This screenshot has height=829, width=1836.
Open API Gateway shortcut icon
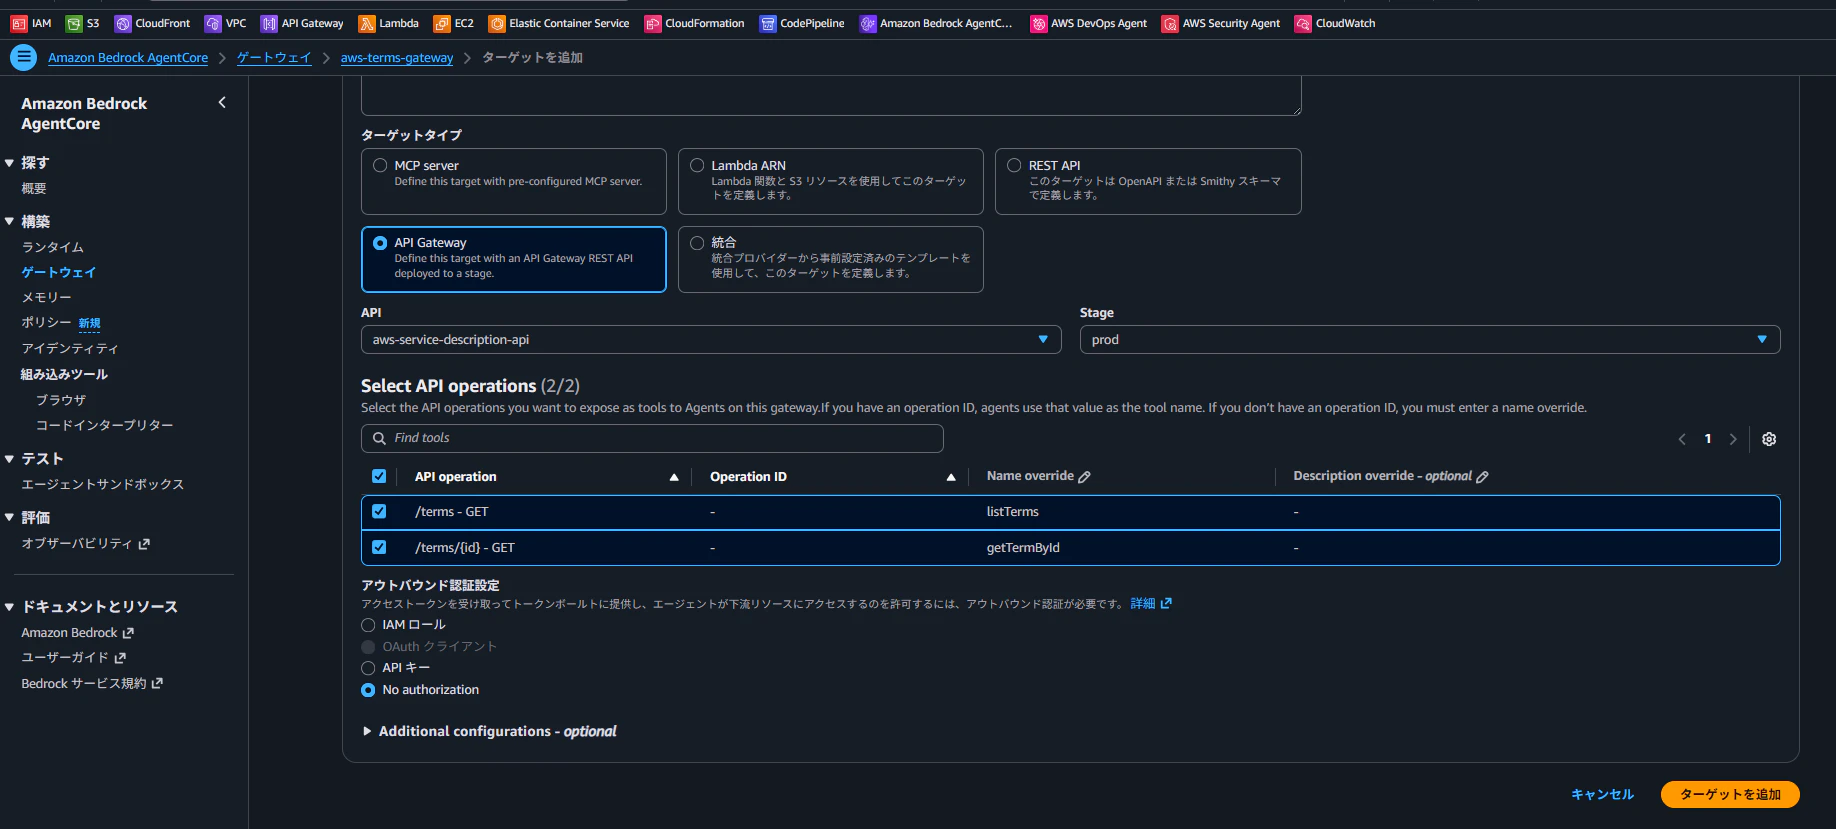[x=269, y=24]
